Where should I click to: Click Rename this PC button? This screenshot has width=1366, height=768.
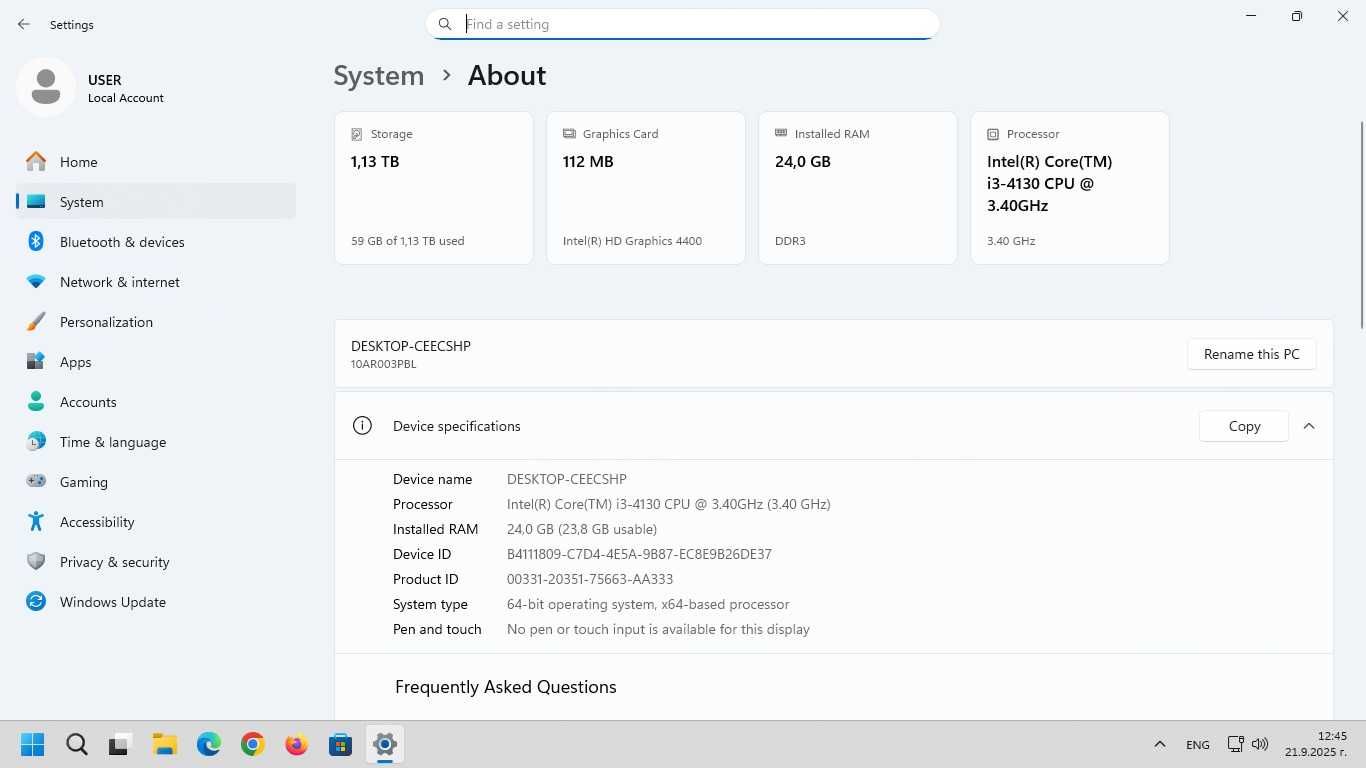pyautogui.click(x=1252, y=354)
